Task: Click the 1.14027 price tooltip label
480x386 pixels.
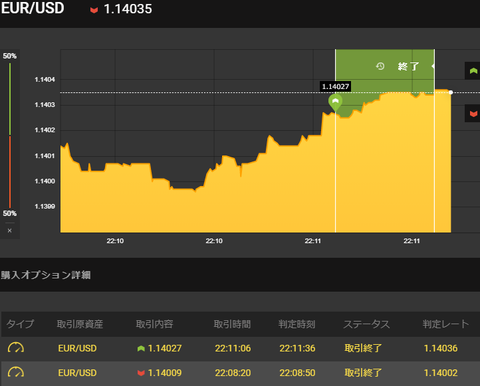Action: point(336,87)
